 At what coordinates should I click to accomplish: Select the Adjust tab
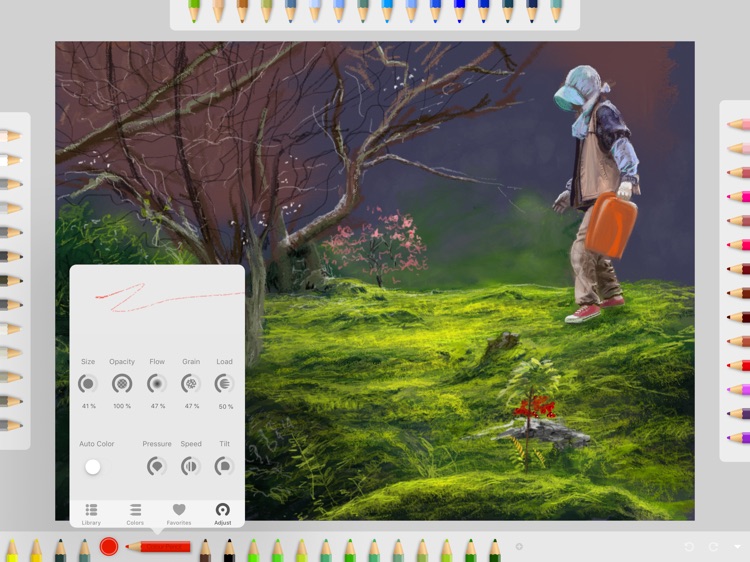pos(223,514)
